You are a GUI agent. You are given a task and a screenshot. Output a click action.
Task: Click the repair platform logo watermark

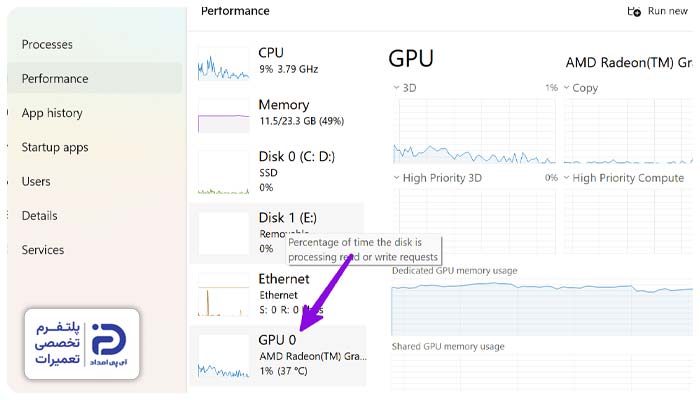(x=82, y=344)
